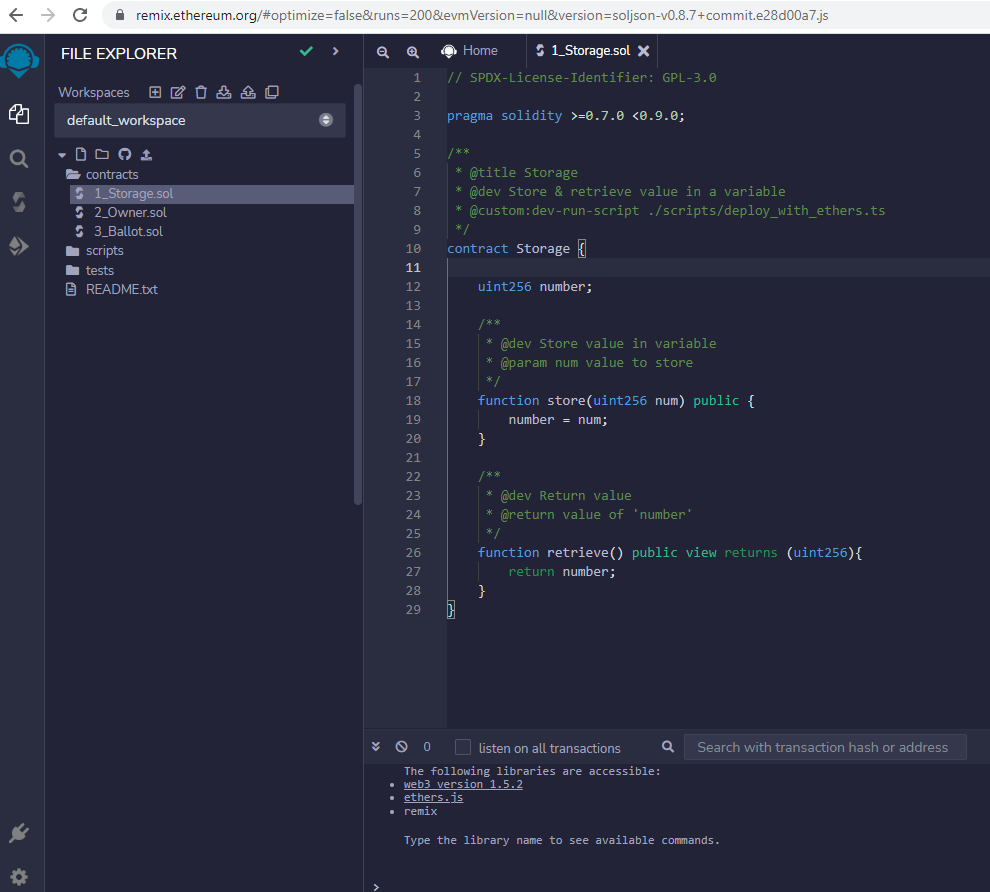Open the ethers.js link
Screen dimensions: 990x892
[433, 797]
